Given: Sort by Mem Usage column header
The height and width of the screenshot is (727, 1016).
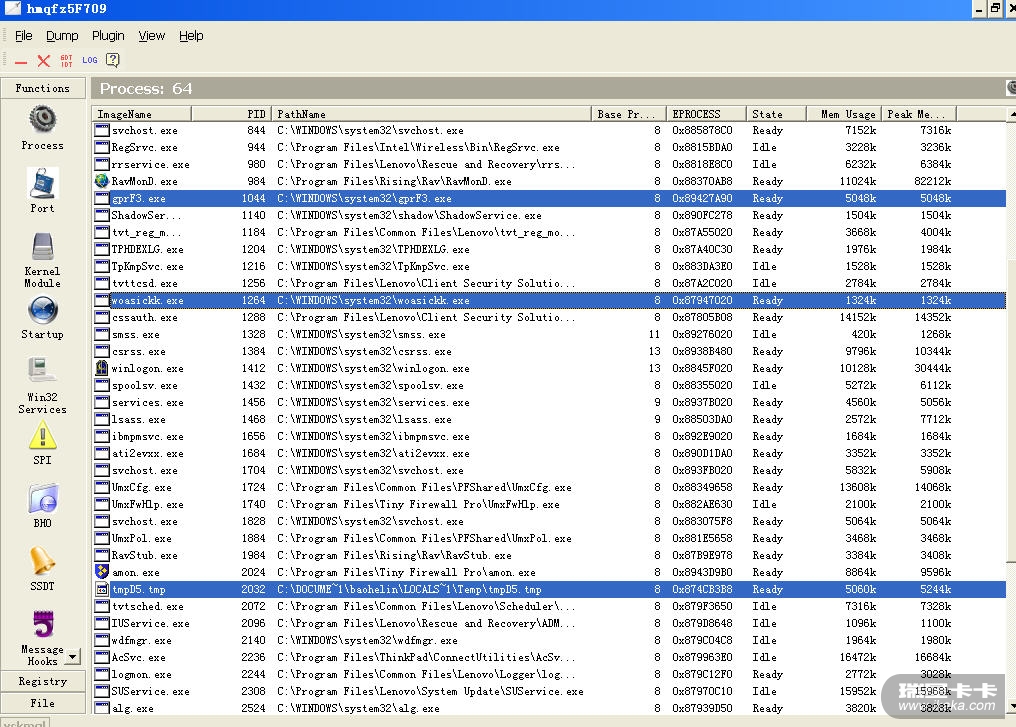Looking at the screenshot, I should [847, 114].
